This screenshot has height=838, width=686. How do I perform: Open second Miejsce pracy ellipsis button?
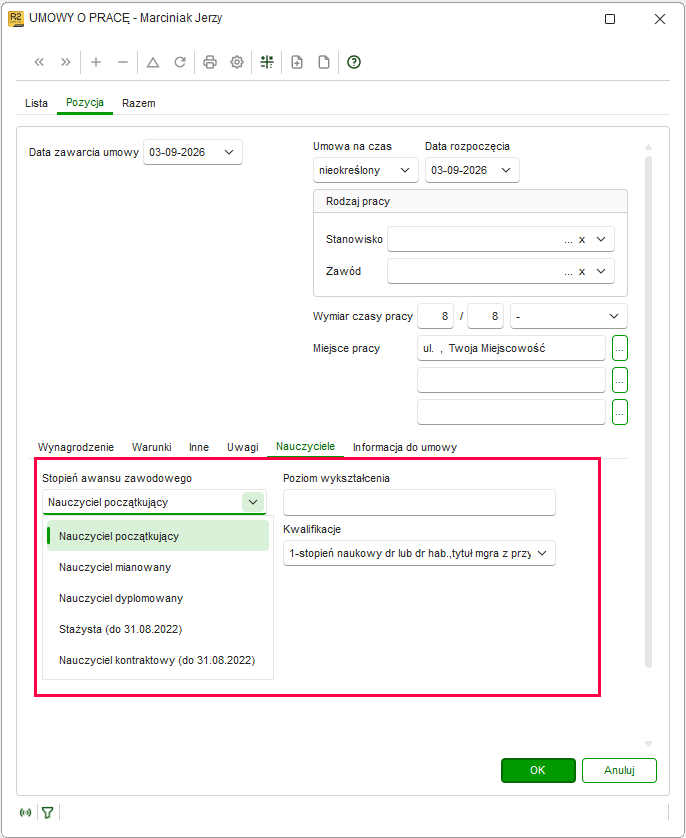[619, 381]
